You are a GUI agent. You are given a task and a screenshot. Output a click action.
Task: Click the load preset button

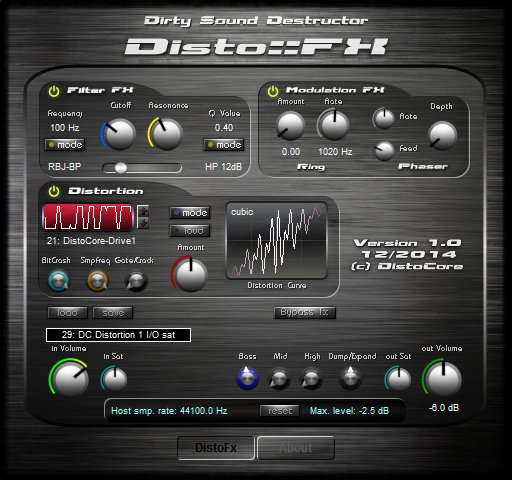[x=68, y=313]
